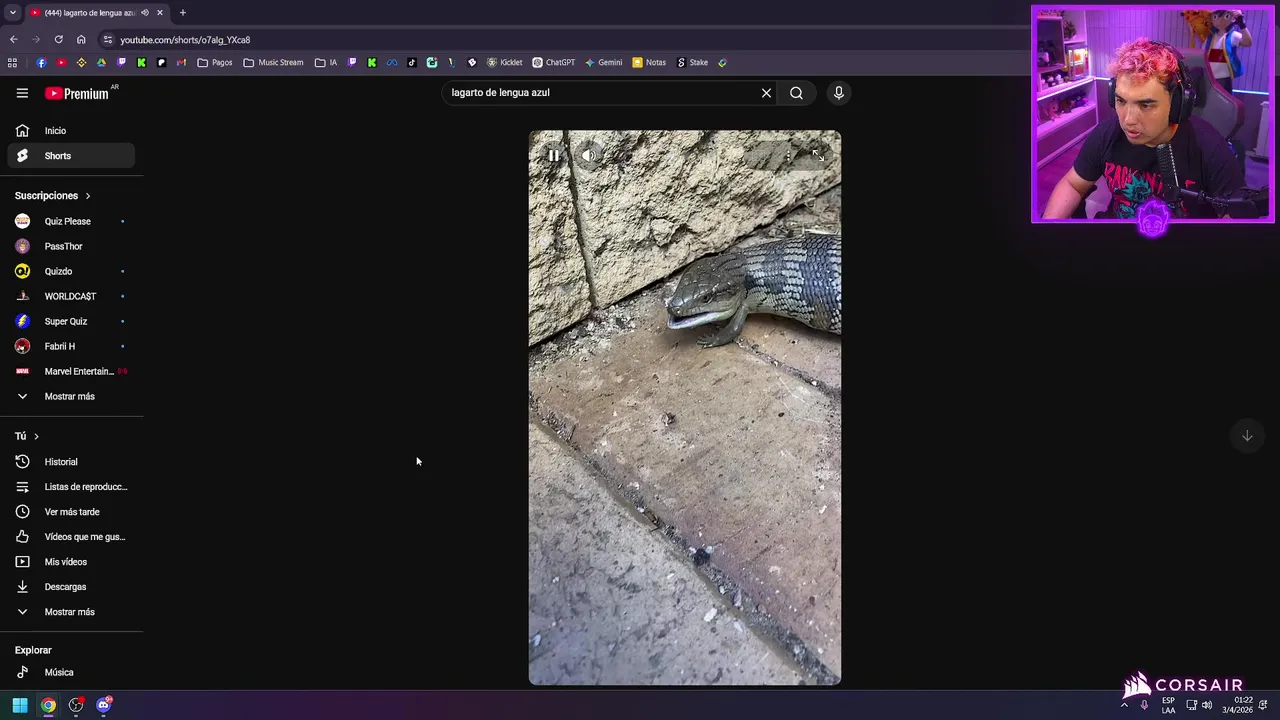
Task: Open the ChatGPT bookmark
Action: pyautogui.click(x=553, y=62)
